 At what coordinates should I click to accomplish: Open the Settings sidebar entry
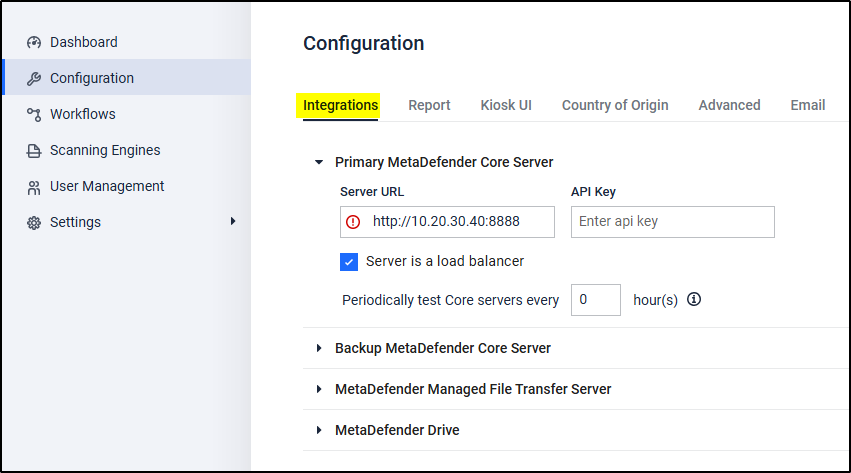(126, 222)
